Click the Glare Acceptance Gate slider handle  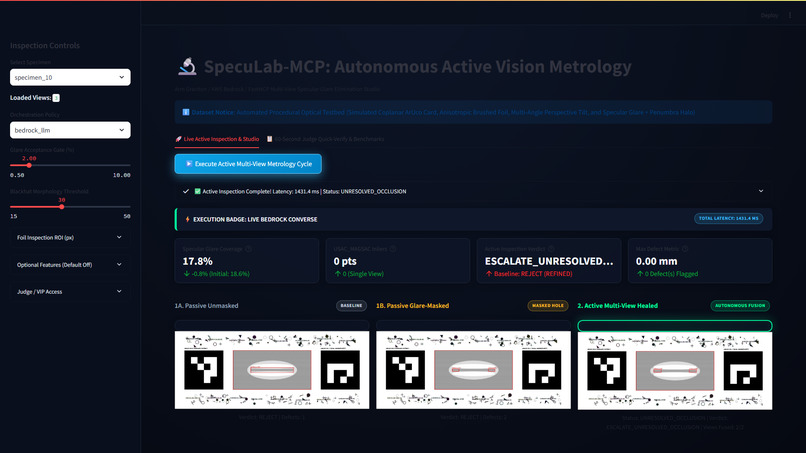click(29, 165)
